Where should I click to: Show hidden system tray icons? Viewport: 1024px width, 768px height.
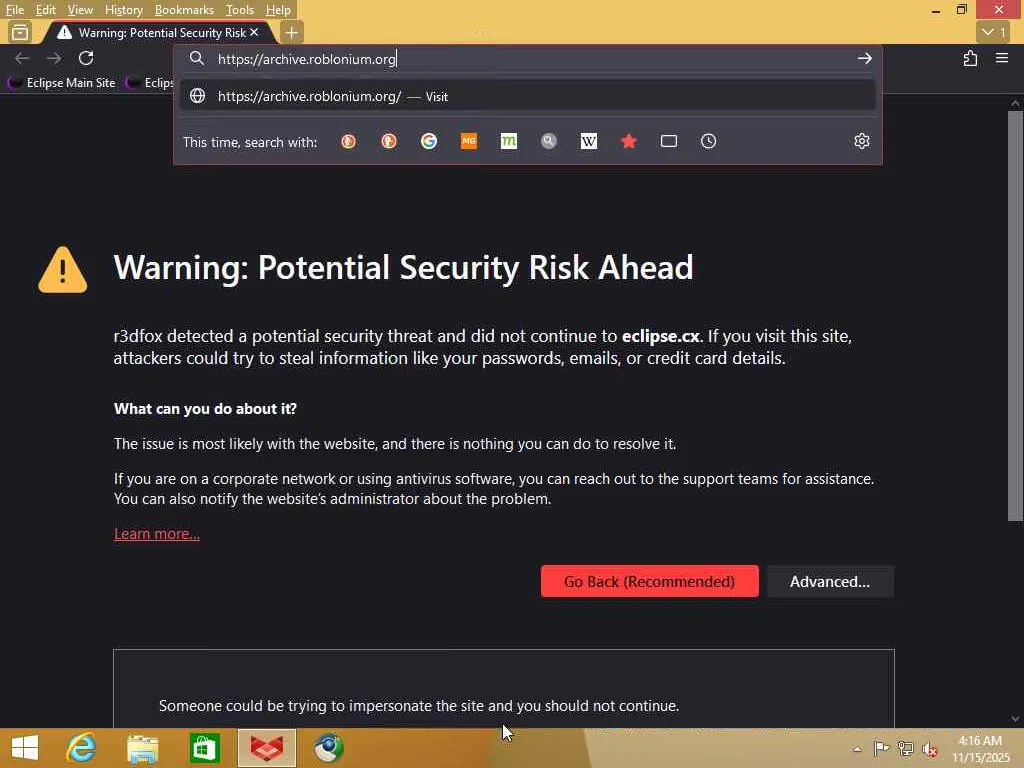pos(857,749)
